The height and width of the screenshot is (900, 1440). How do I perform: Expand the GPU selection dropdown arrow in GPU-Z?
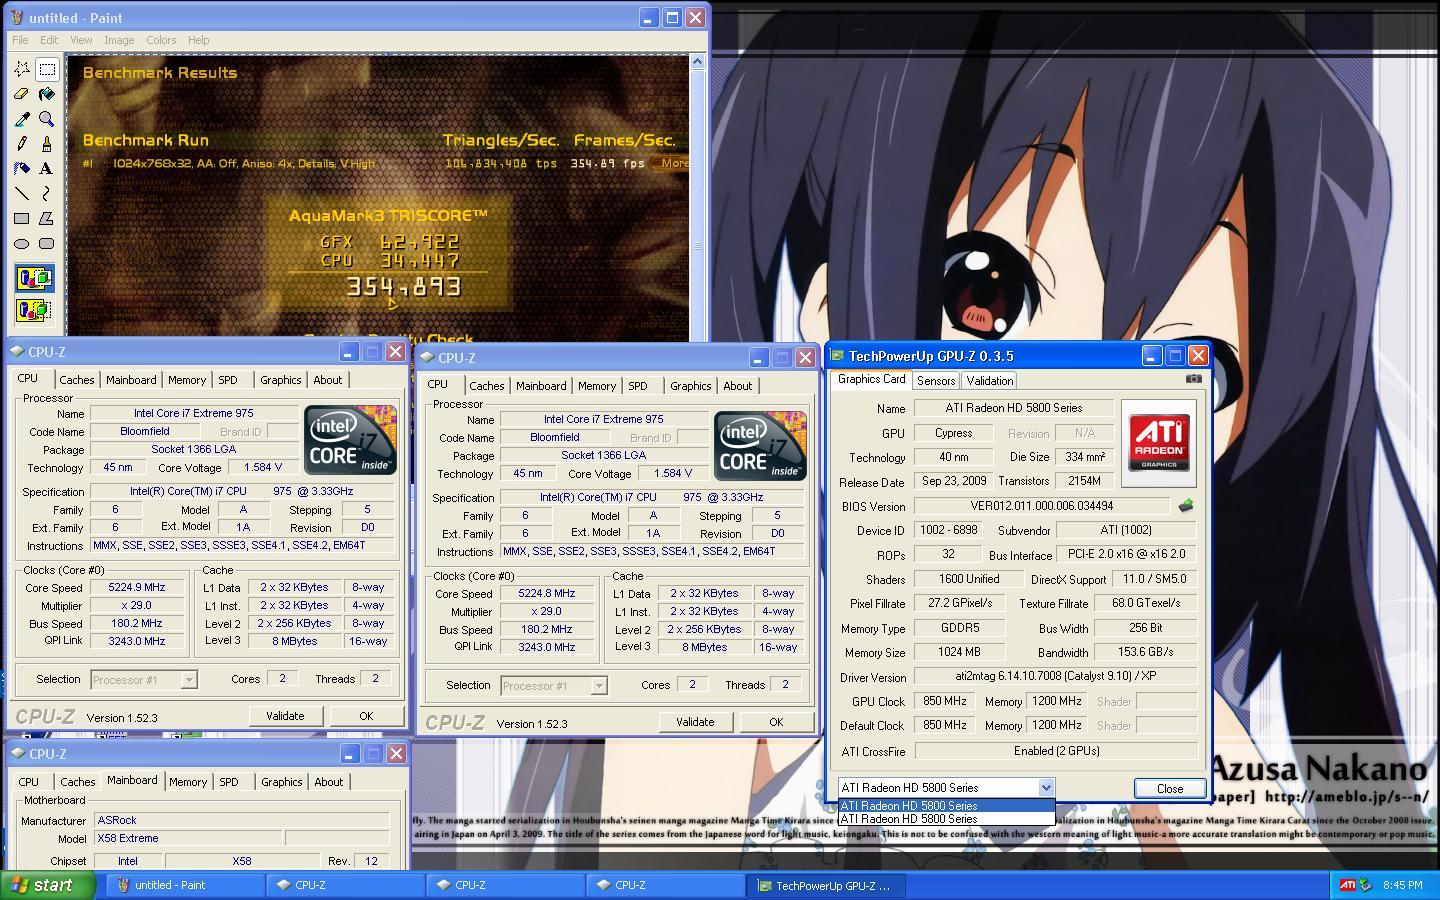tap(1046, 788)
